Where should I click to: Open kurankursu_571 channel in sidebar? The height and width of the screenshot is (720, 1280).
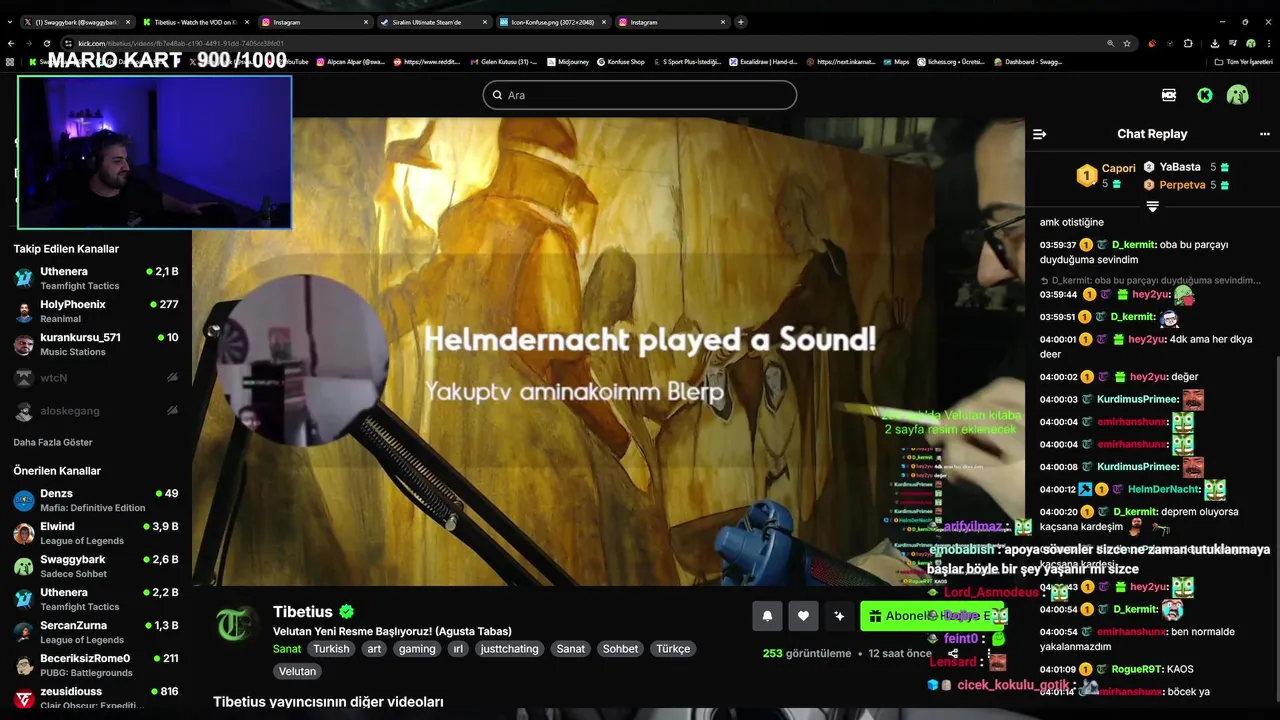click(96, 344)
